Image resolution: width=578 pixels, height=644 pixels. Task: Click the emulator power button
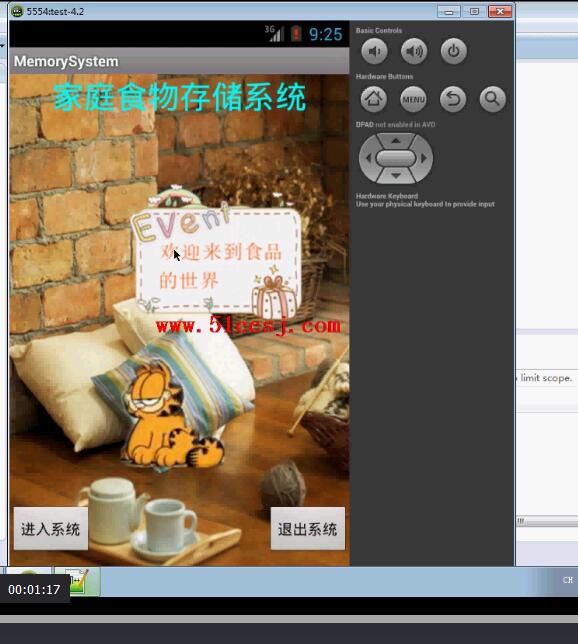pos(454,51)
